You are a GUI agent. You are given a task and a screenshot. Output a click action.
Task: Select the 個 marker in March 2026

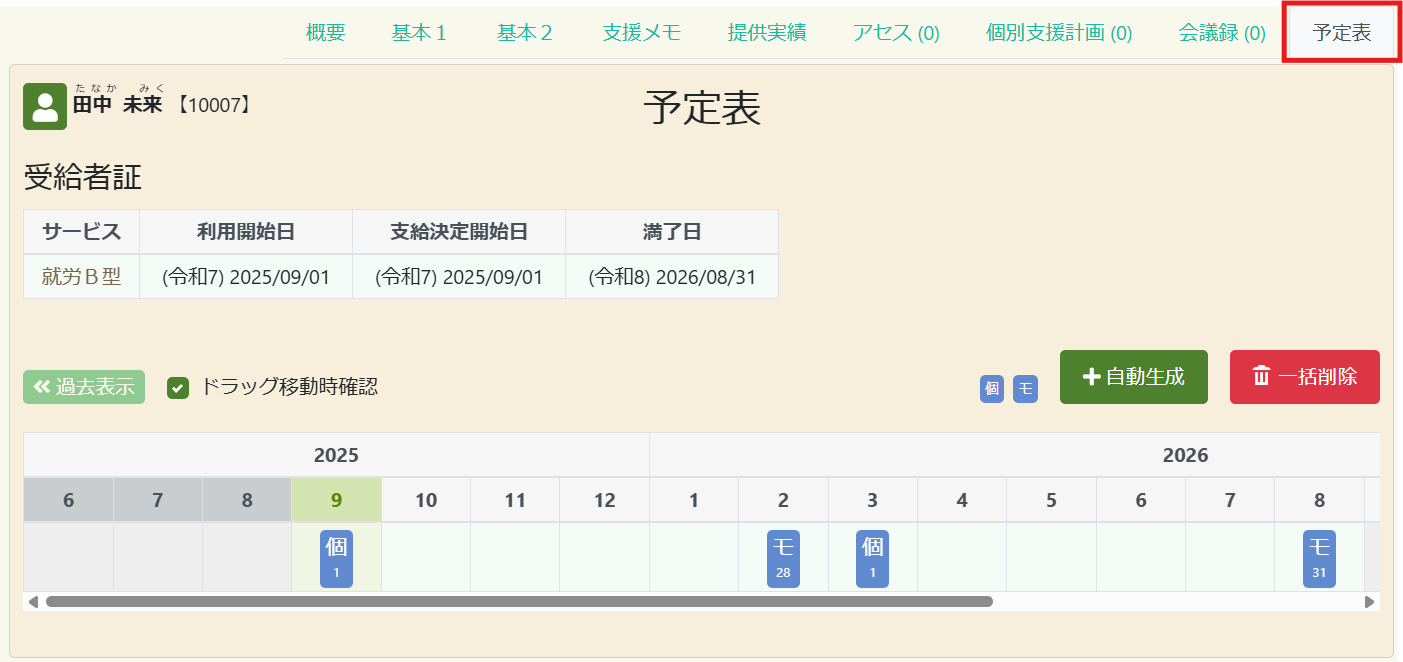[x=872, y=558]
